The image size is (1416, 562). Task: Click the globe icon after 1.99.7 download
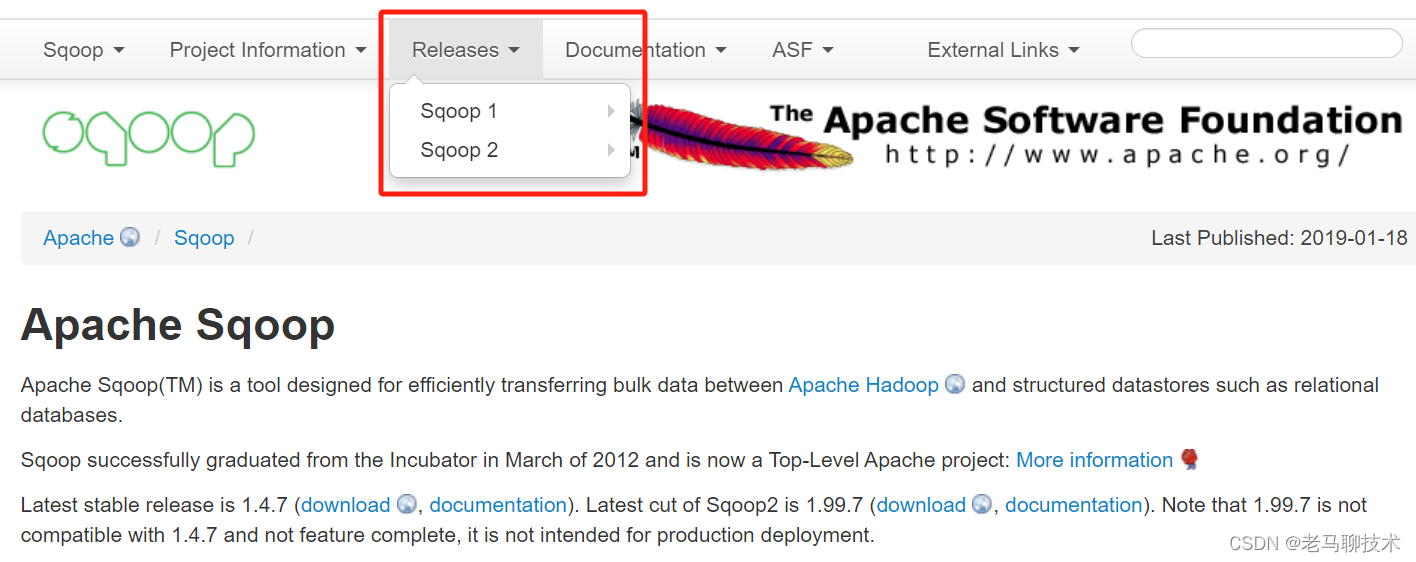tap(982, 504)
